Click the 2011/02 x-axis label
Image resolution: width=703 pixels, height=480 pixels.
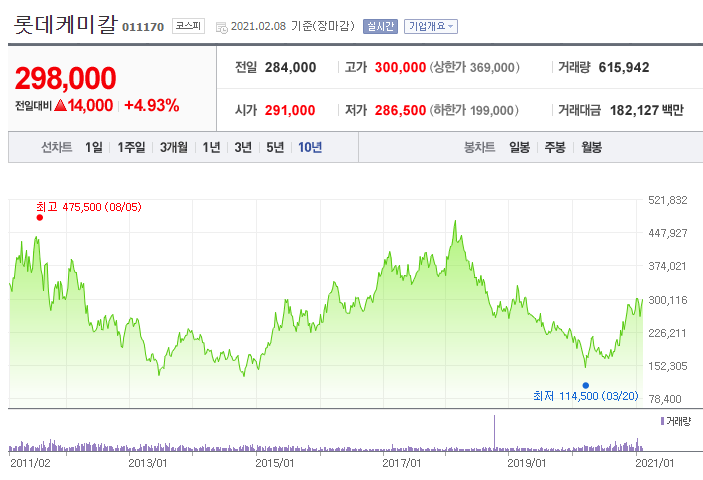coord(30,463)
